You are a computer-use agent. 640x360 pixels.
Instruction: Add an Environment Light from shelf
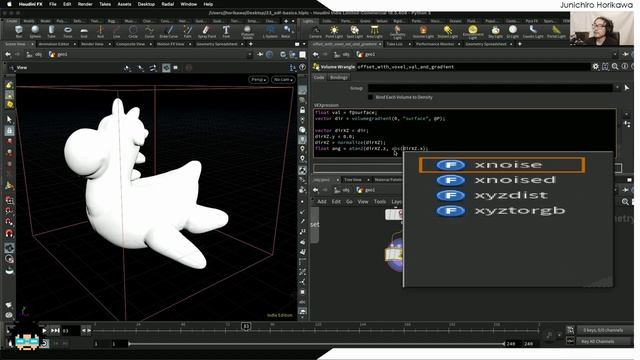(473, 32)
